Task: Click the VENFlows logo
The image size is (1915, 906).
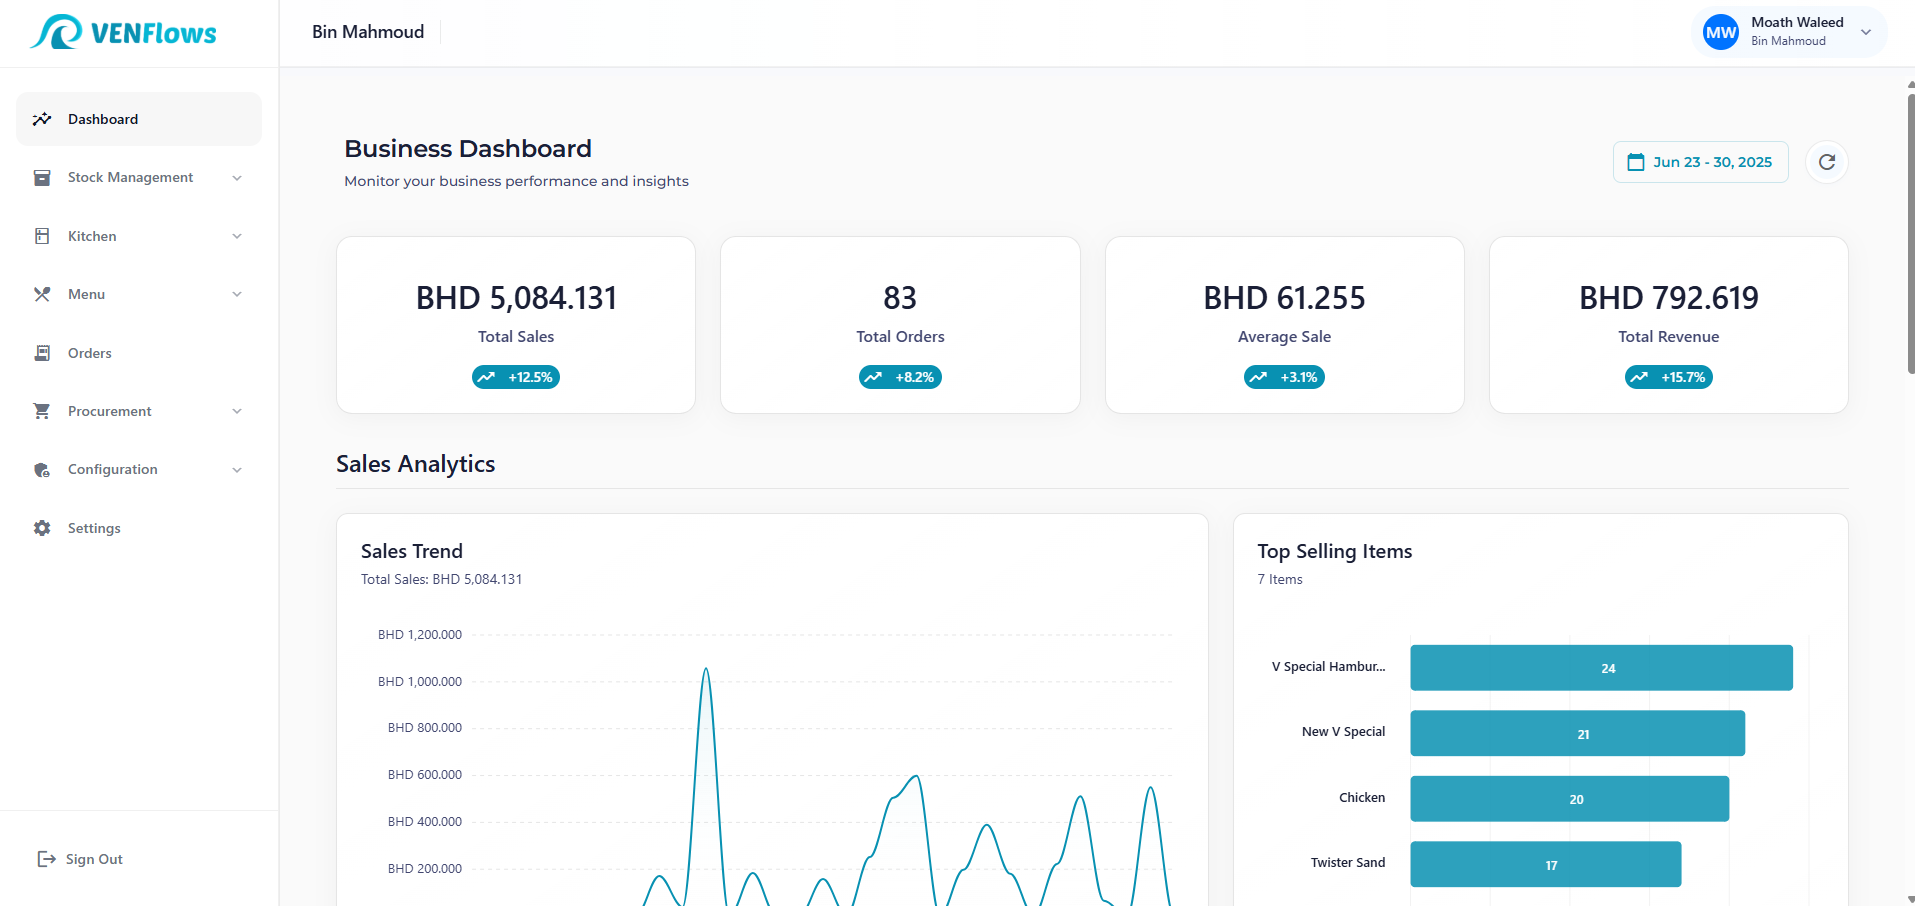Action: tap(124, 33)
